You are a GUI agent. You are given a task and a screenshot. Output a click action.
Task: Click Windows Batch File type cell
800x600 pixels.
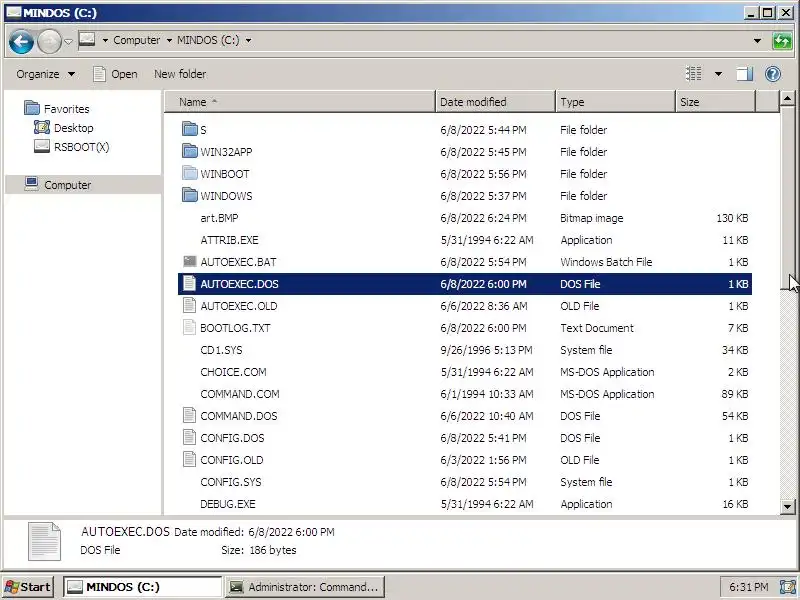606,262
